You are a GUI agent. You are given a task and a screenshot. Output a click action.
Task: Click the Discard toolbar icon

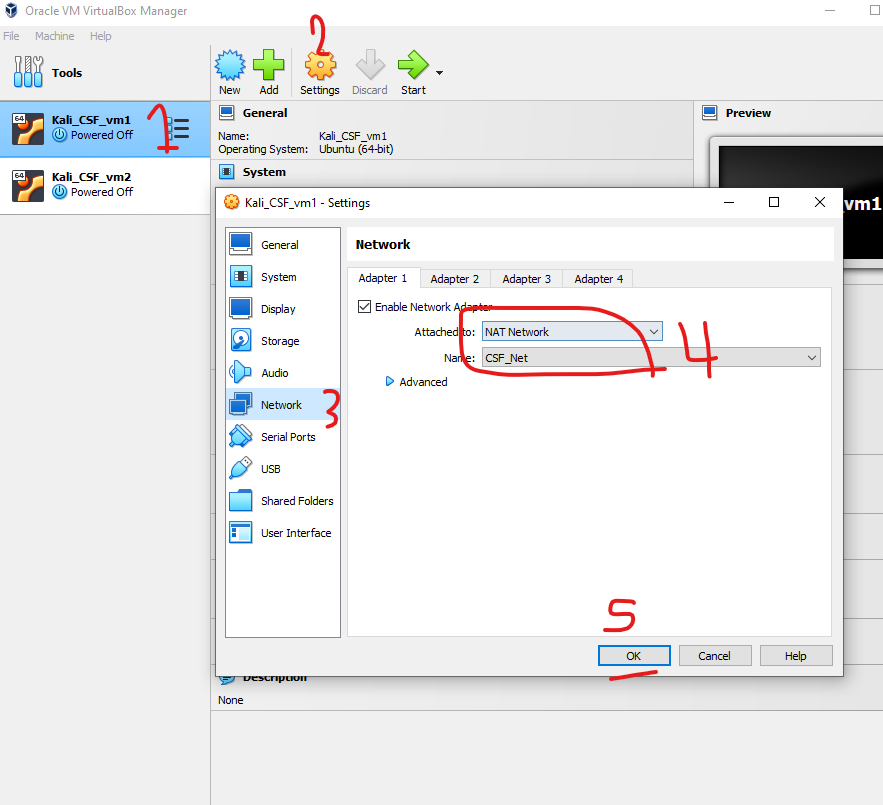tap(370, 65)
